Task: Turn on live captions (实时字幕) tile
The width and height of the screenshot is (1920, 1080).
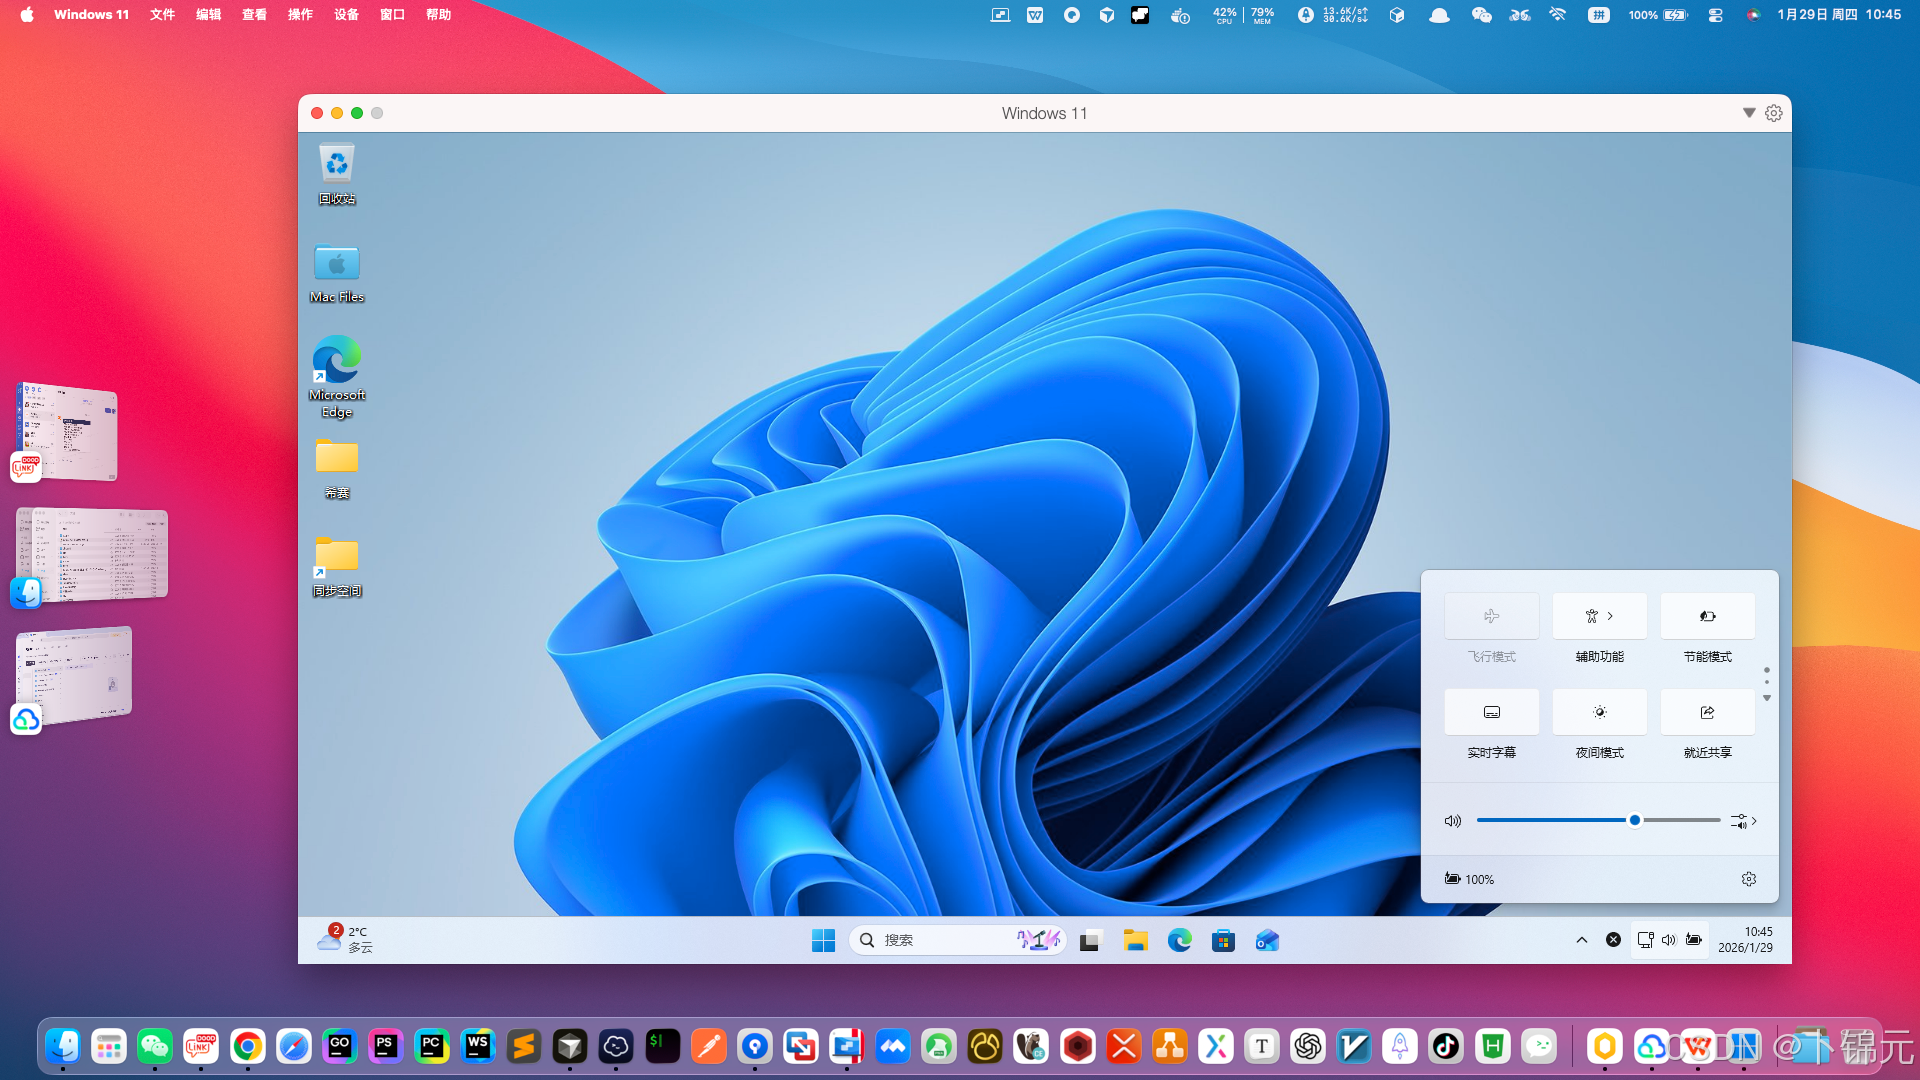Action: coord(1491,712)
